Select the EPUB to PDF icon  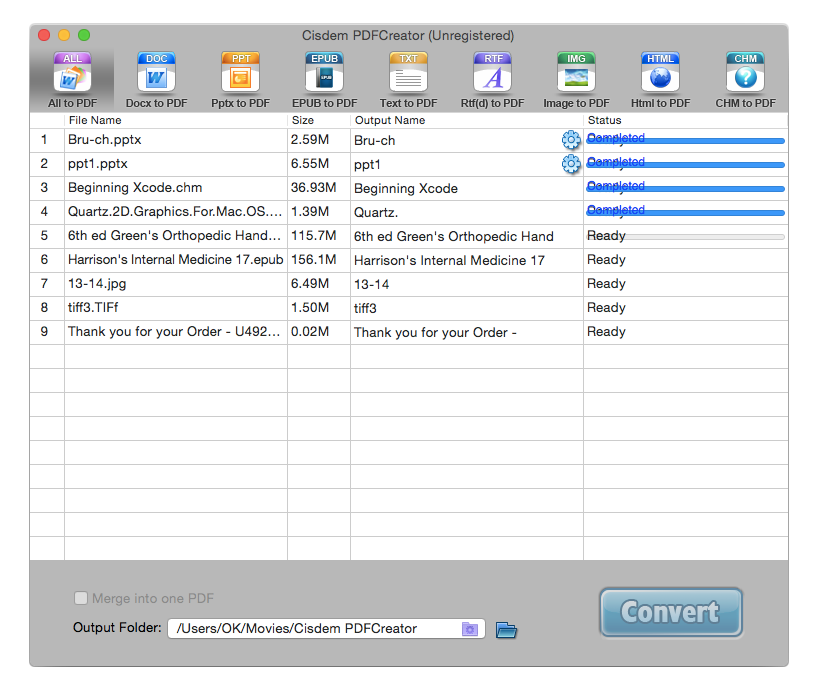[x=324, y=80]
